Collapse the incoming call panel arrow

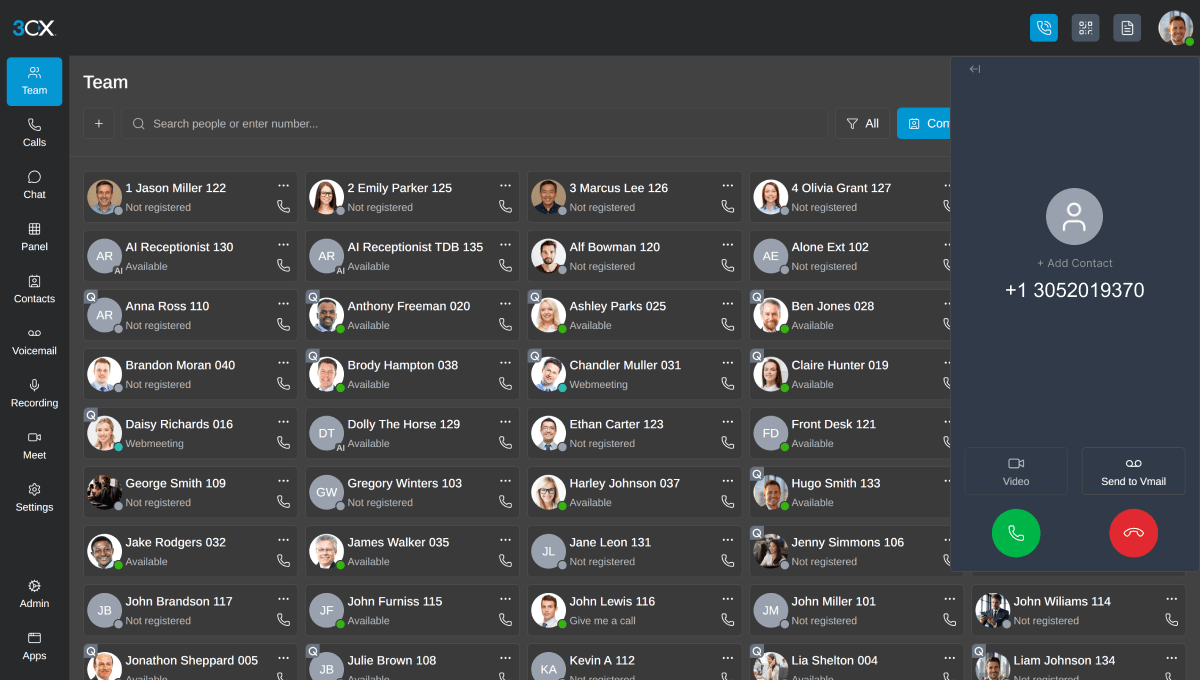(974, 69)
